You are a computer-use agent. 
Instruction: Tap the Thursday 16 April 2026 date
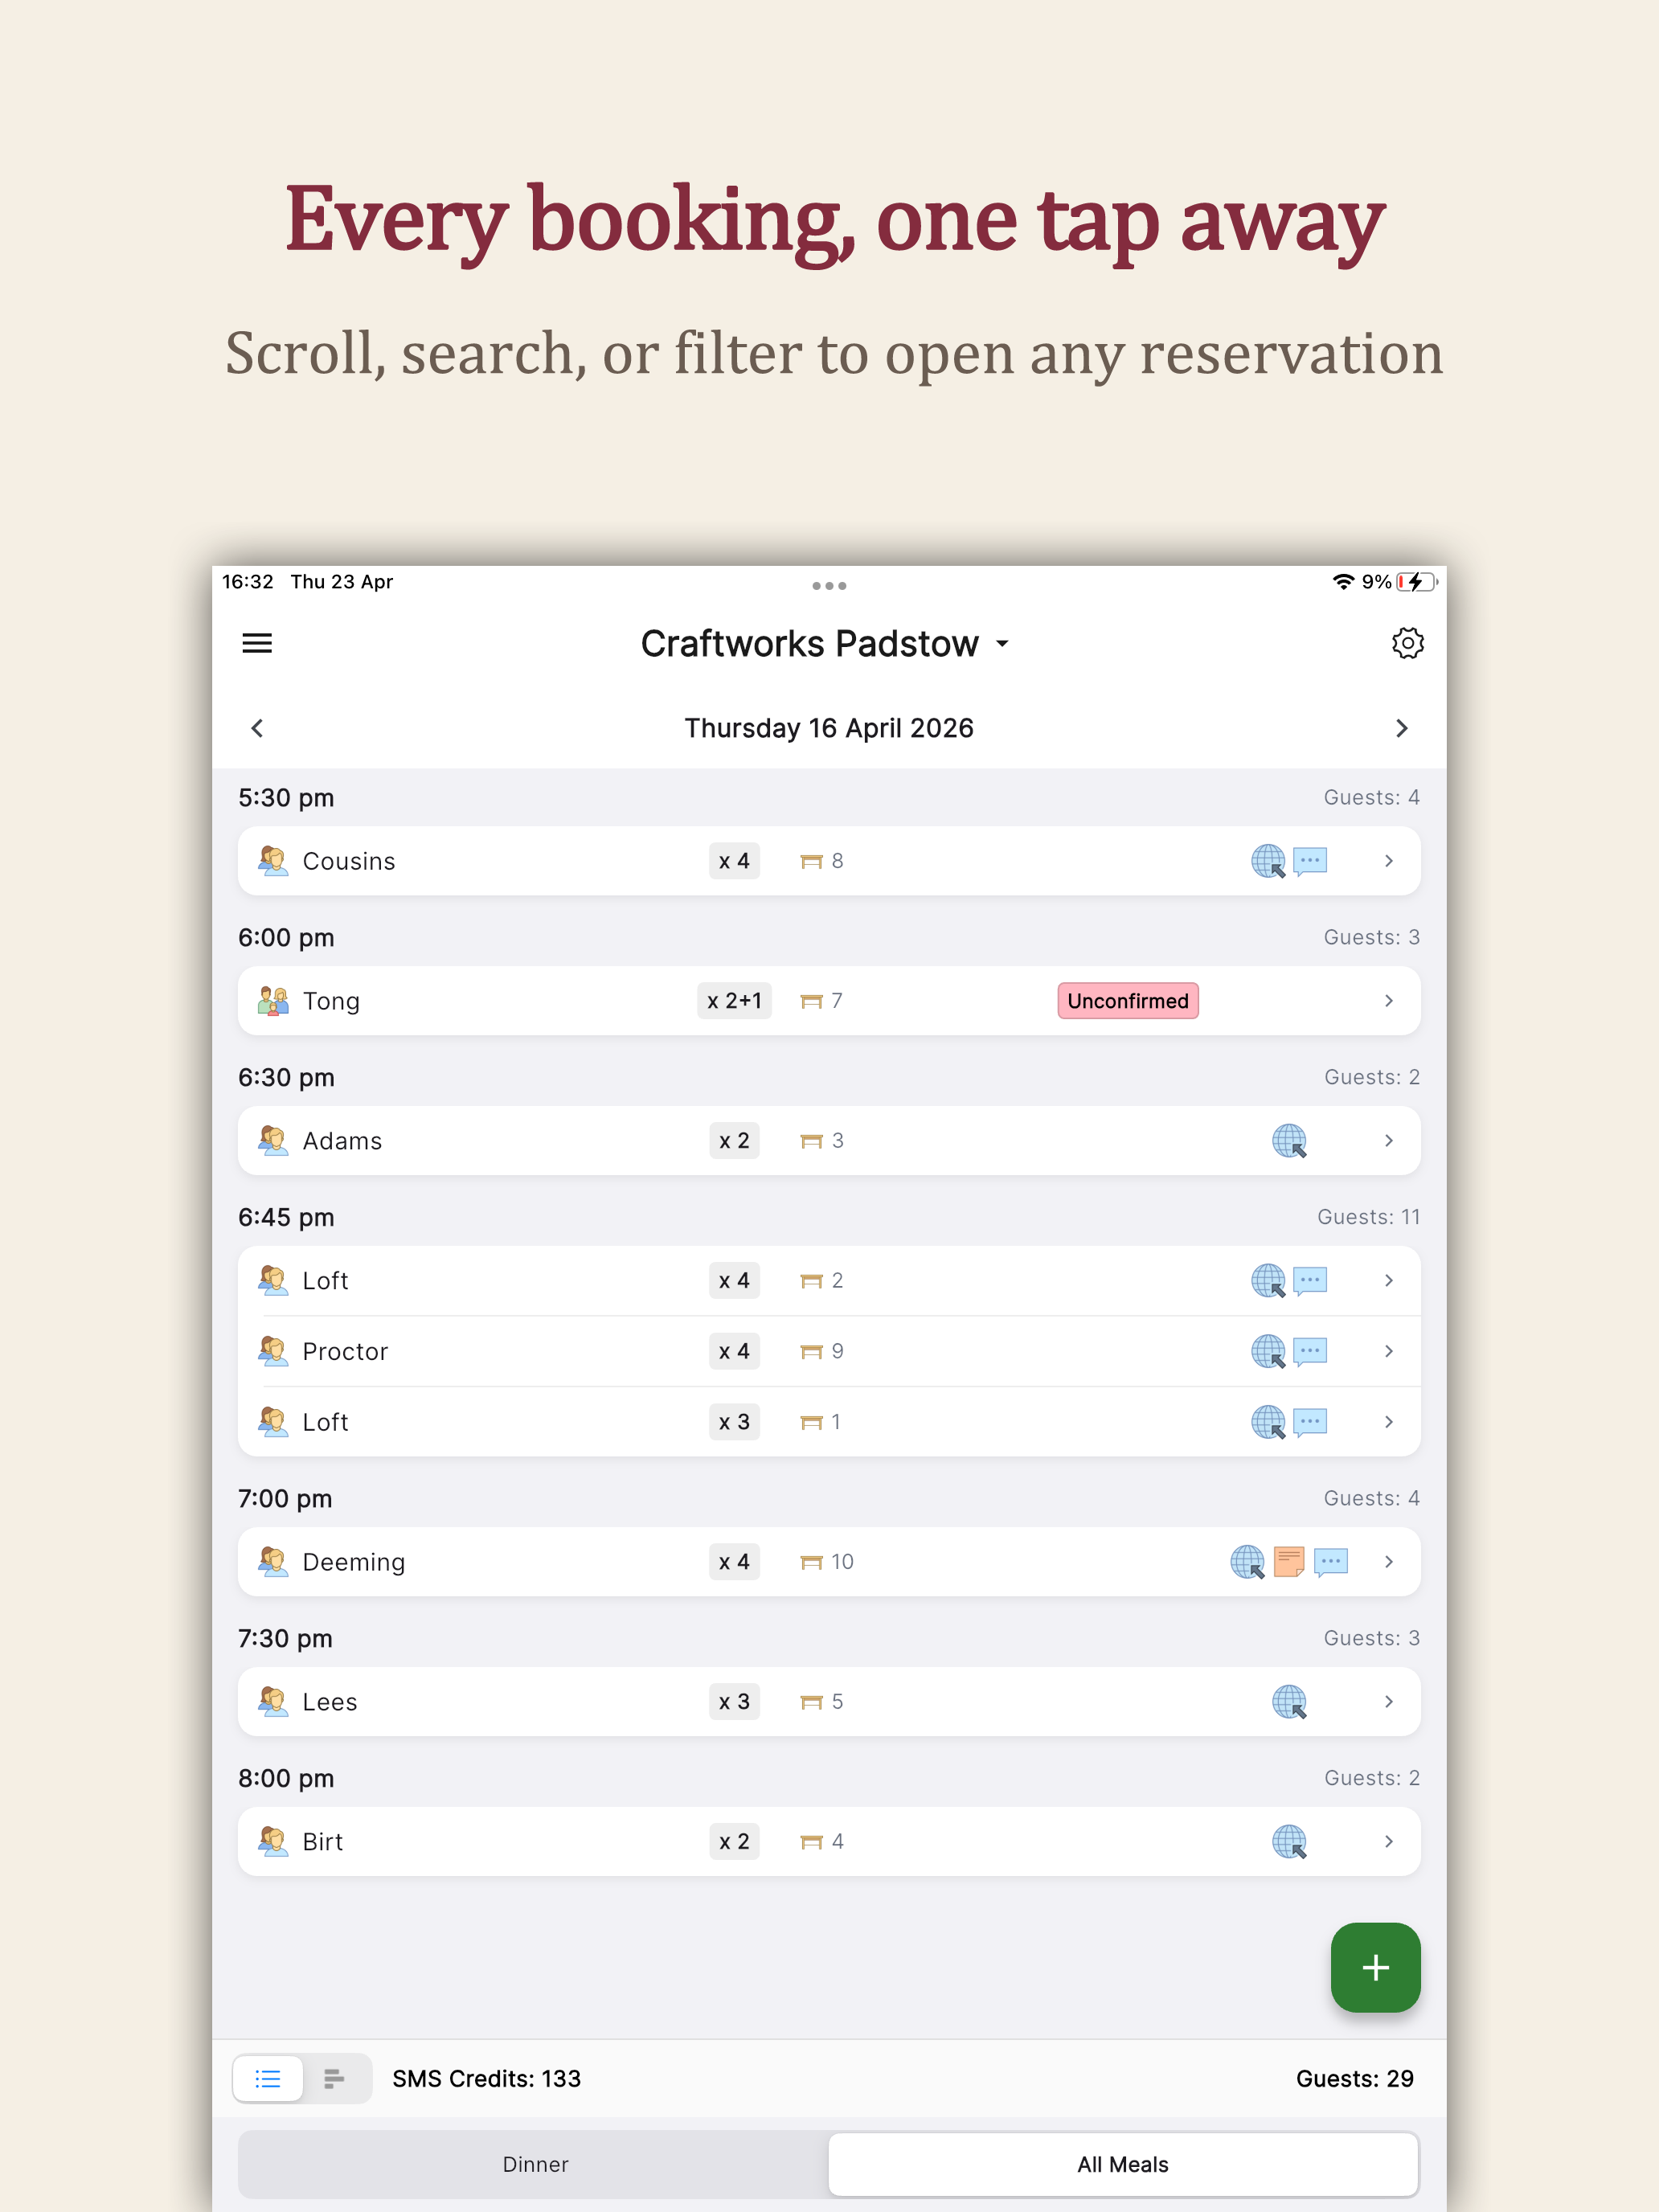[829, 728]
